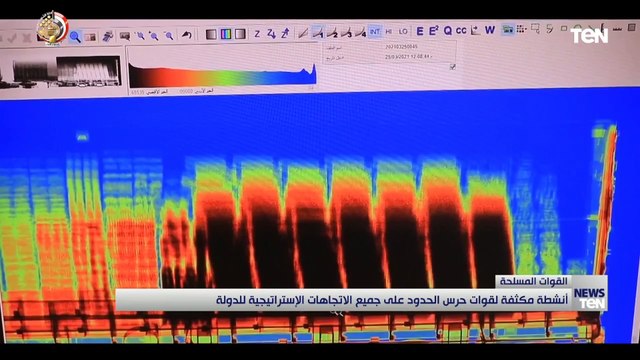Toggle the HI penetration button

[x=389, y=31]
